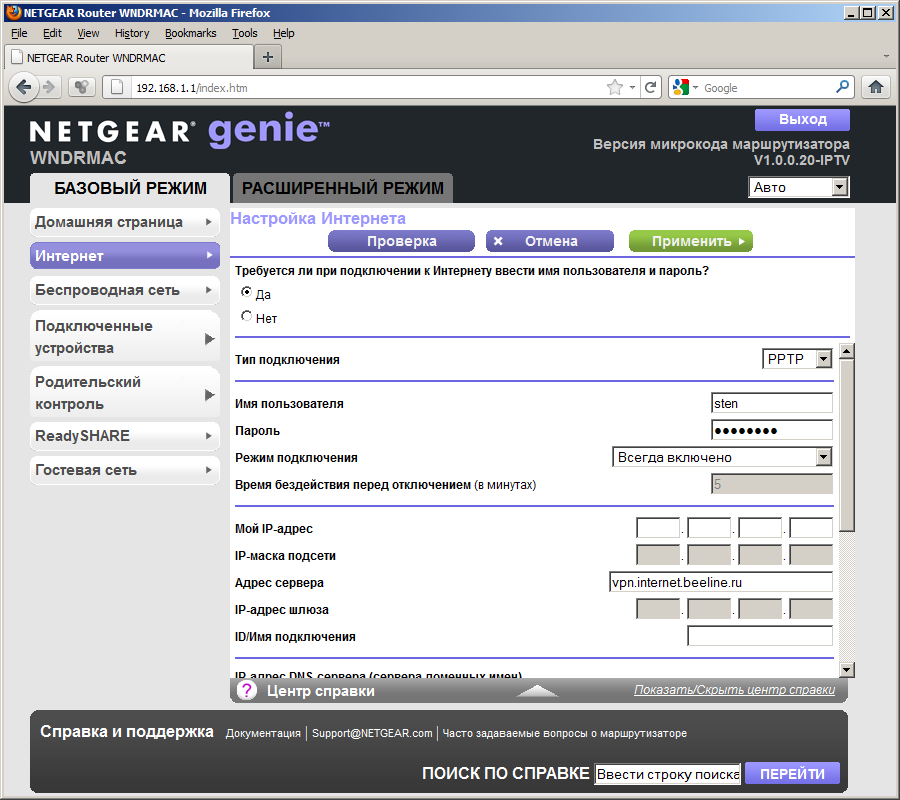Viewport: 900px width, 800px height.
Task: Click the Google search engine icon
Action: pyautogui.click(x=681, y=87)
